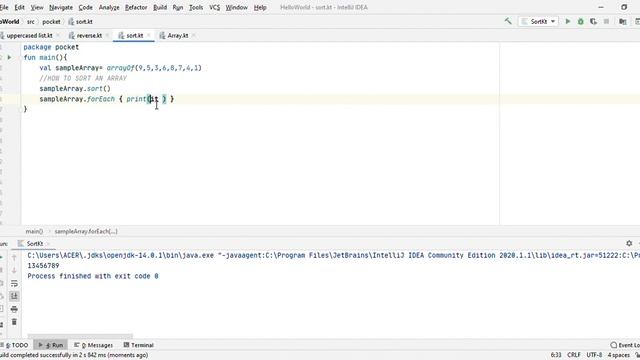Screen dimensions: 640x360
Task: Clear console output with the trash icon
Action: point(14,322)
